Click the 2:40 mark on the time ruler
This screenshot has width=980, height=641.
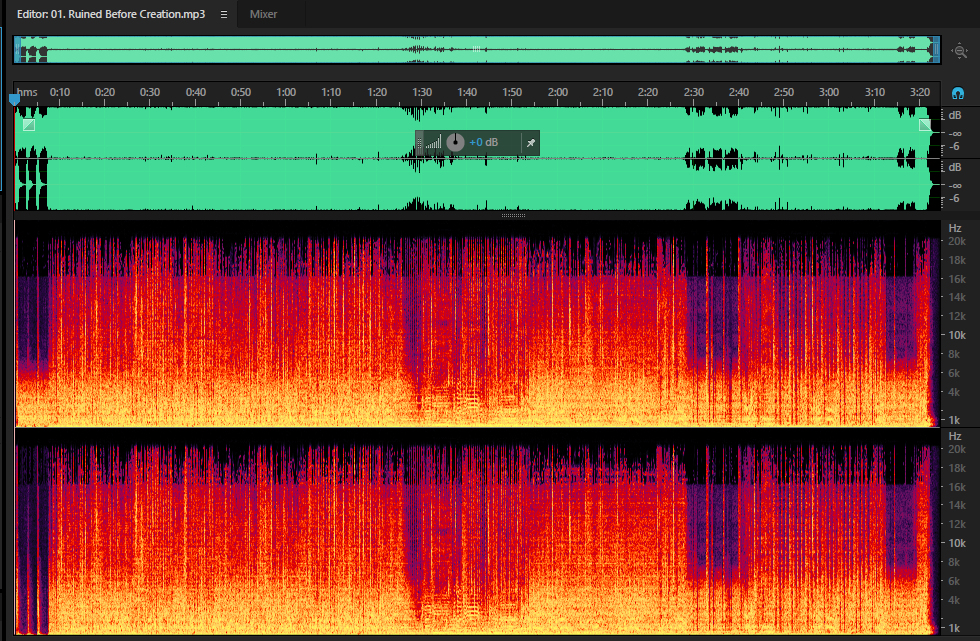739,92
